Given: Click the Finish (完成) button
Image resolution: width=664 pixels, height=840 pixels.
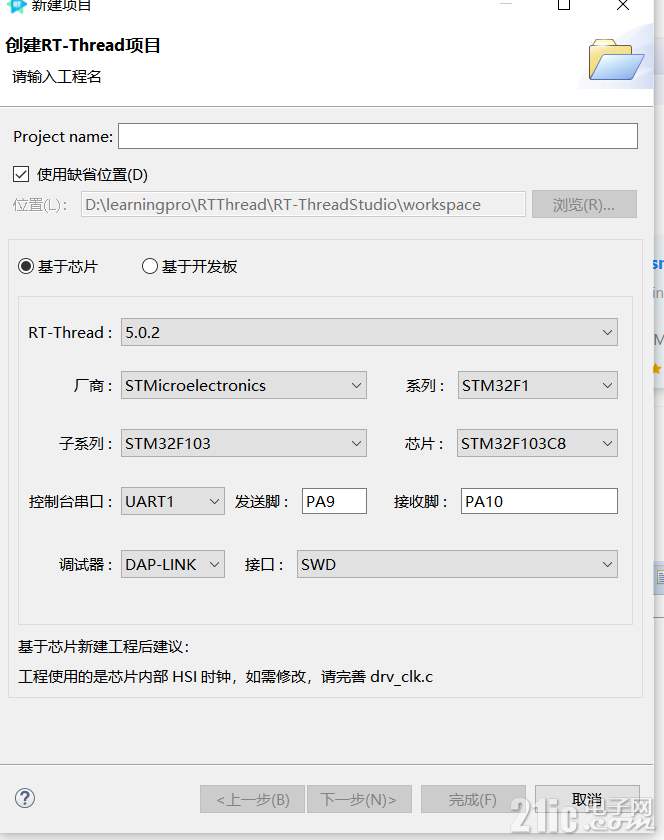Looking at the screenshot, I should point(473,799).
